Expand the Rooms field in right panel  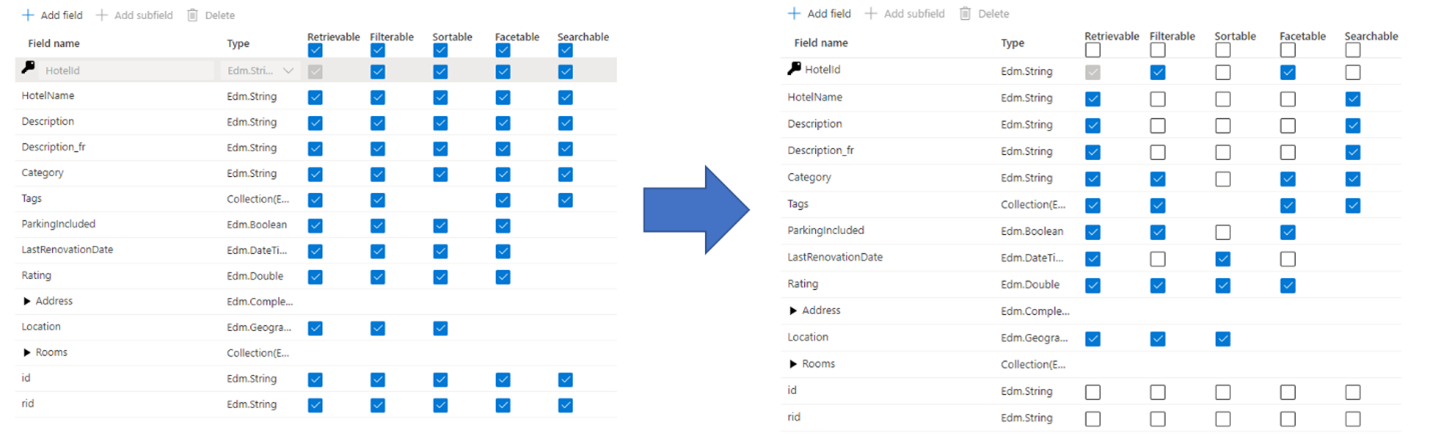(x=794, y=364)
